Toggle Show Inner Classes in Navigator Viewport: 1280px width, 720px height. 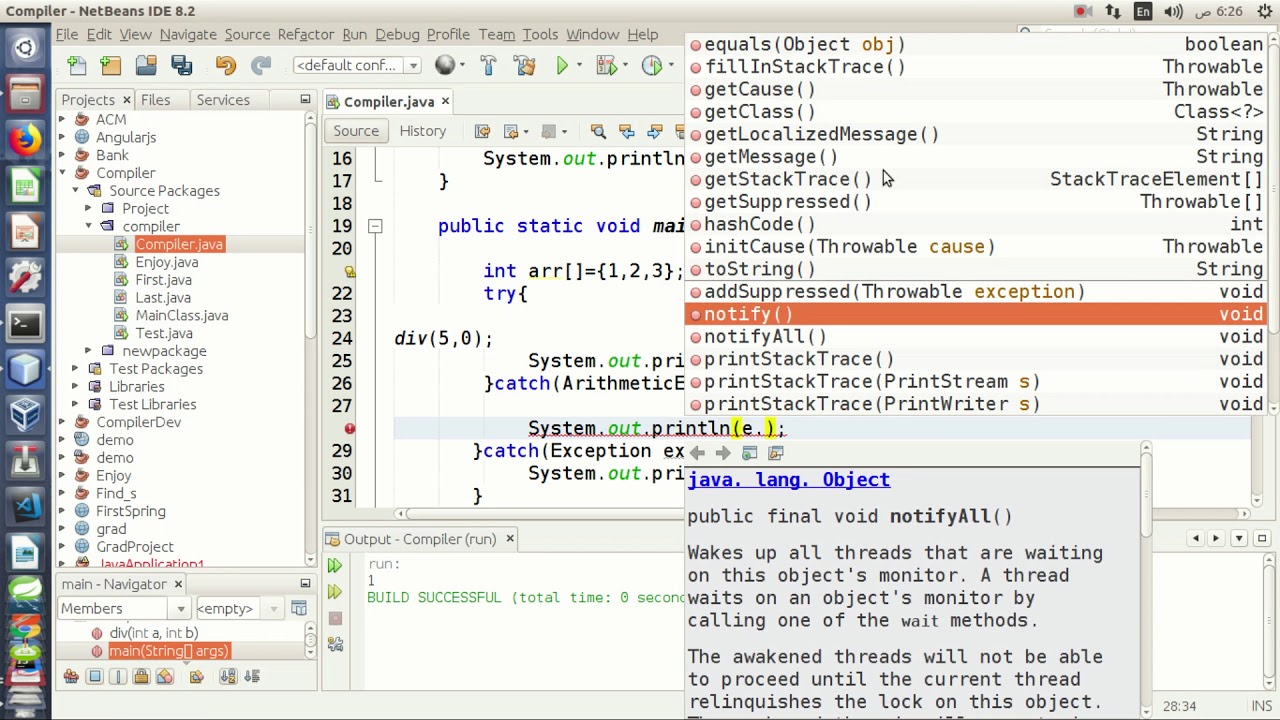coord(164,677)
